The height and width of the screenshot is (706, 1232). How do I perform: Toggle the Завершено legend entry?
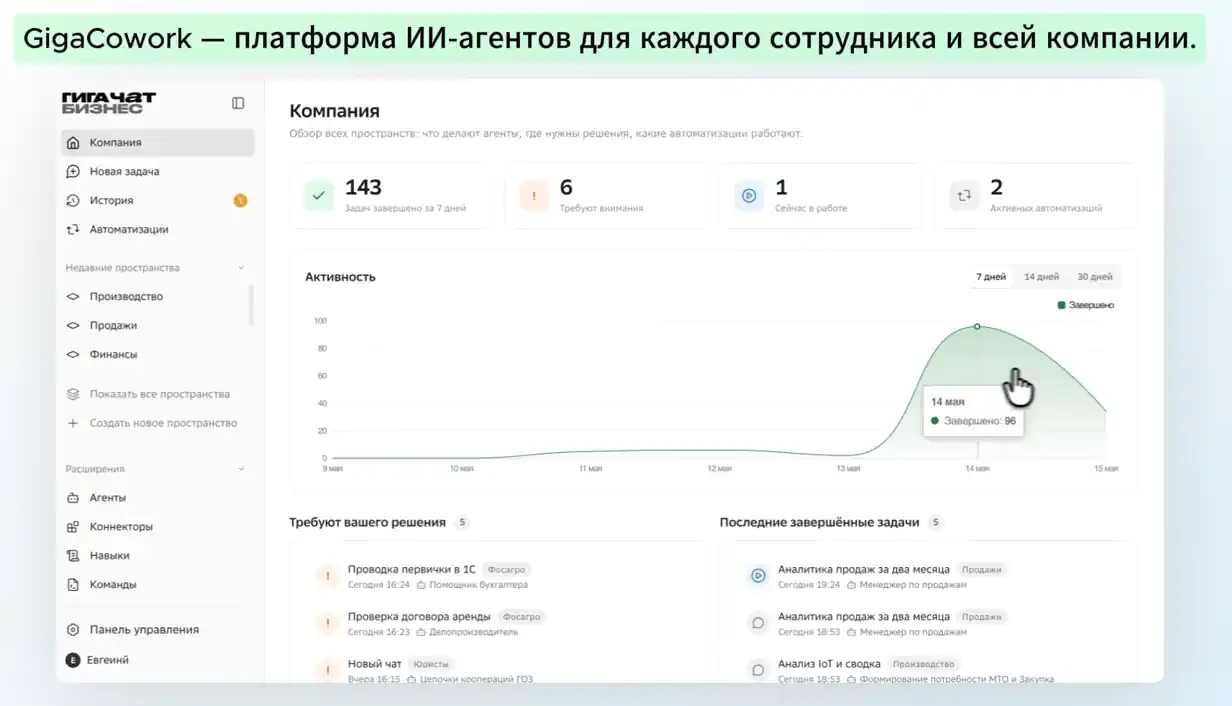[1086, 305]
